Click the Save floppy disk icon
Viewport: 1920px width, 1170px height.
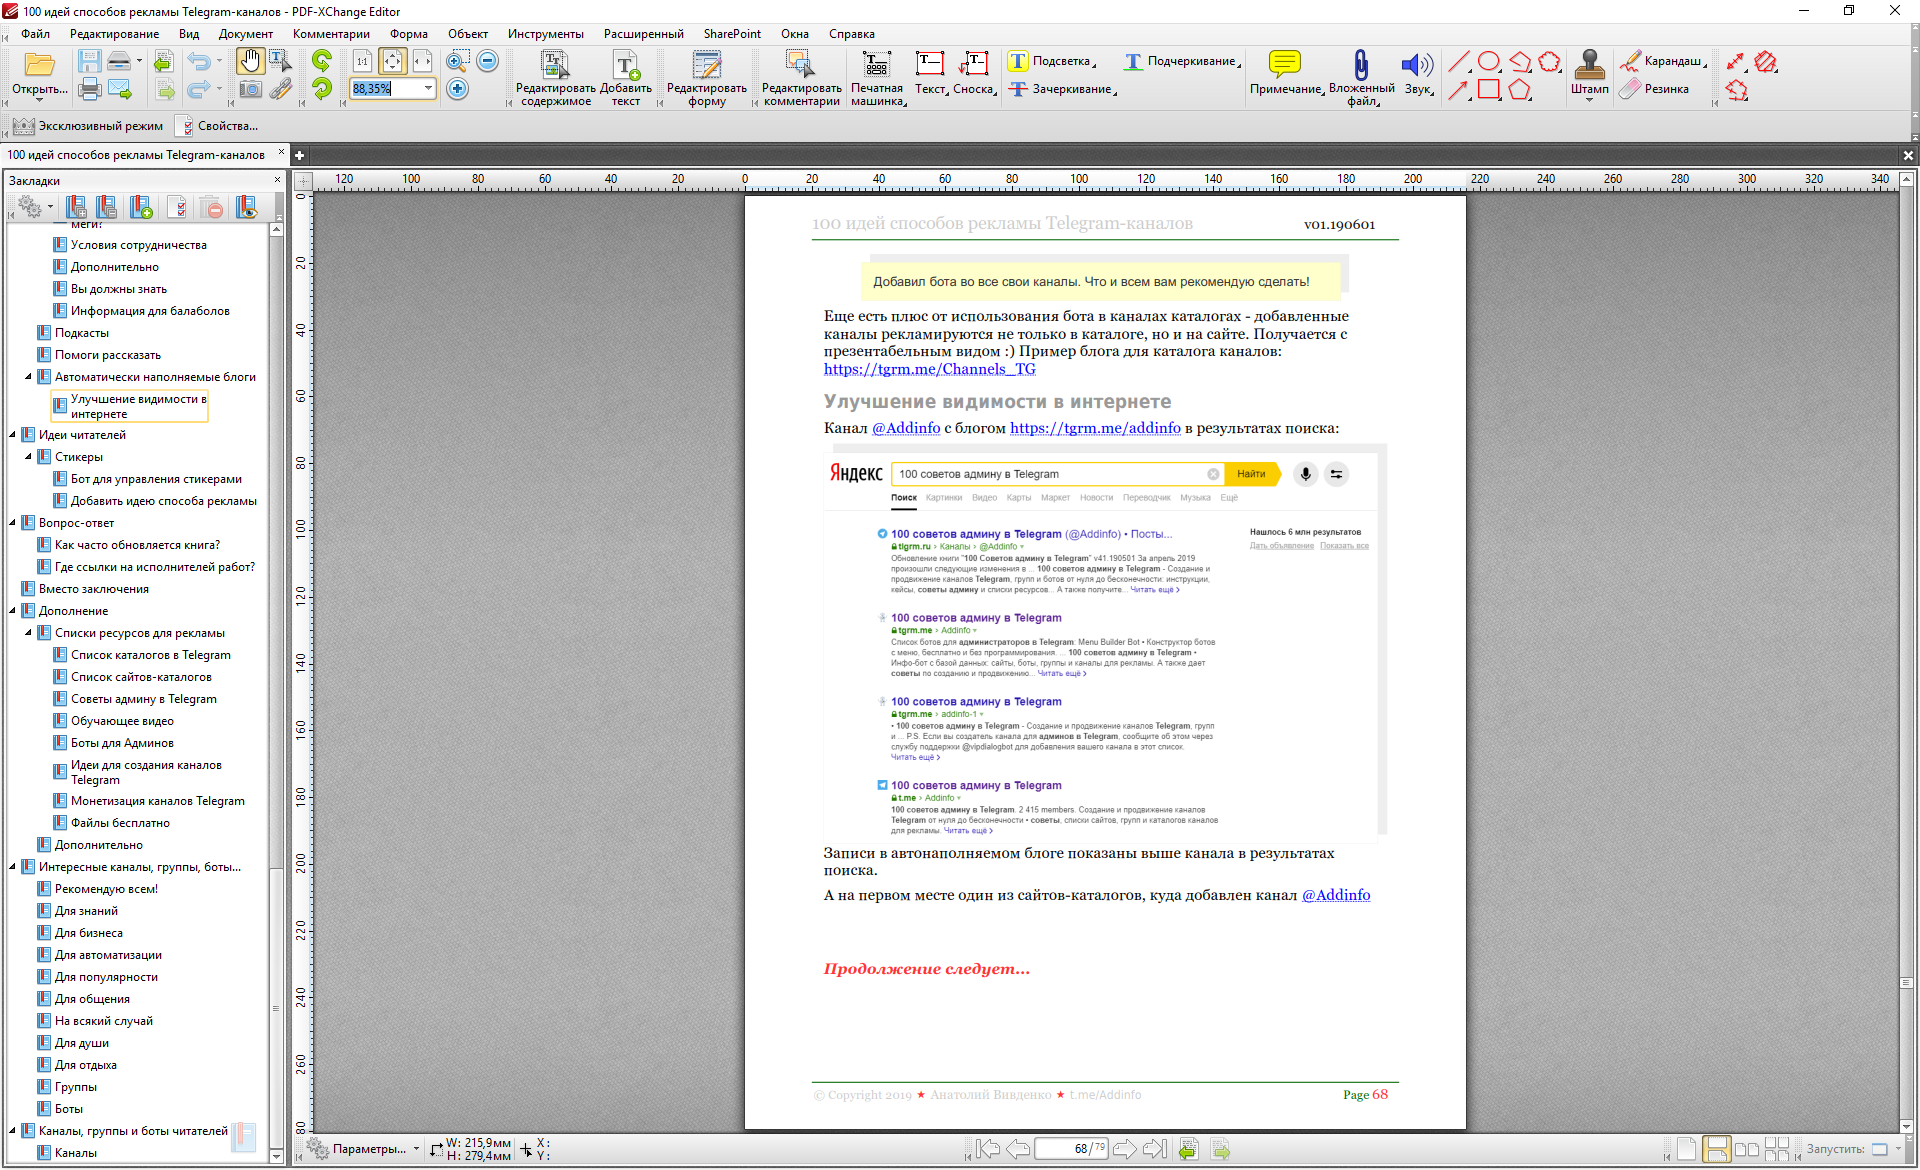(x=90, y=62)
